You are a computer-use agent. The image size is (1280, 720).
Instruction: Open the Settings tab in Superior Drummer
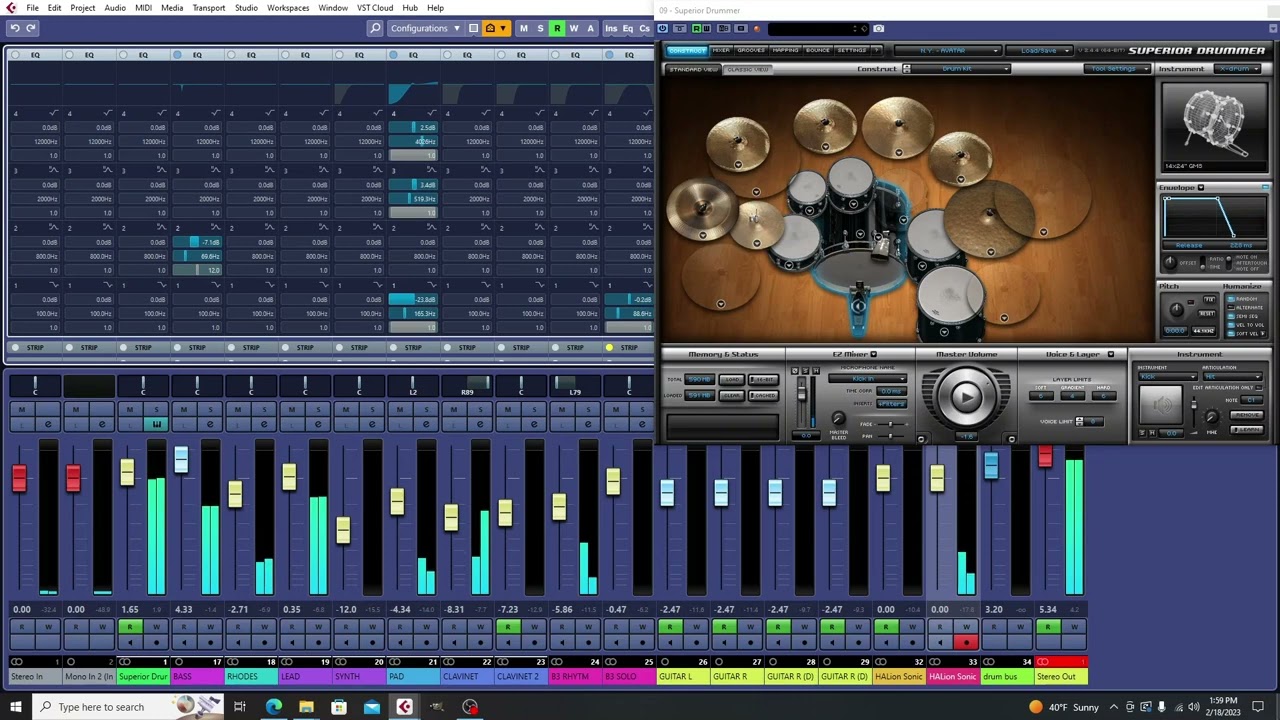[x=853, y=50]
